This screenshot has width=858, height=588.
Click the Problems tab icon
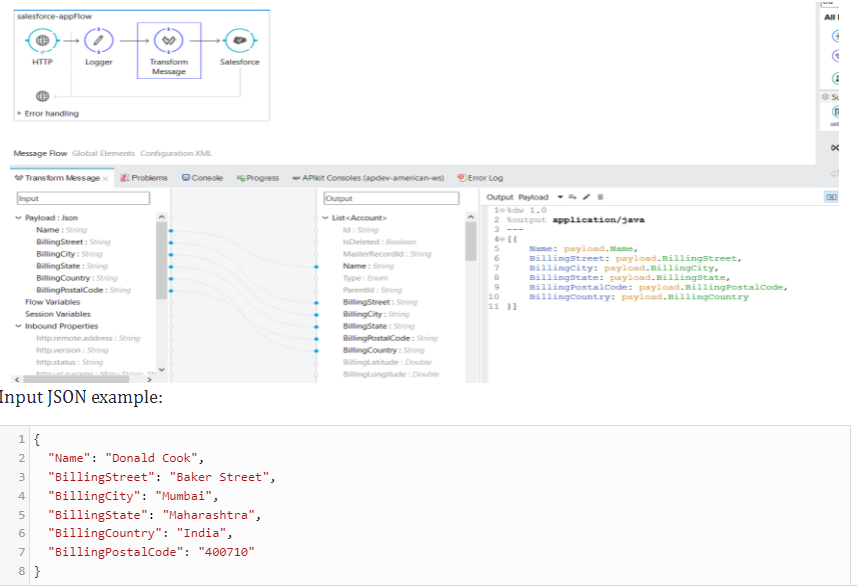coord(125,178)
